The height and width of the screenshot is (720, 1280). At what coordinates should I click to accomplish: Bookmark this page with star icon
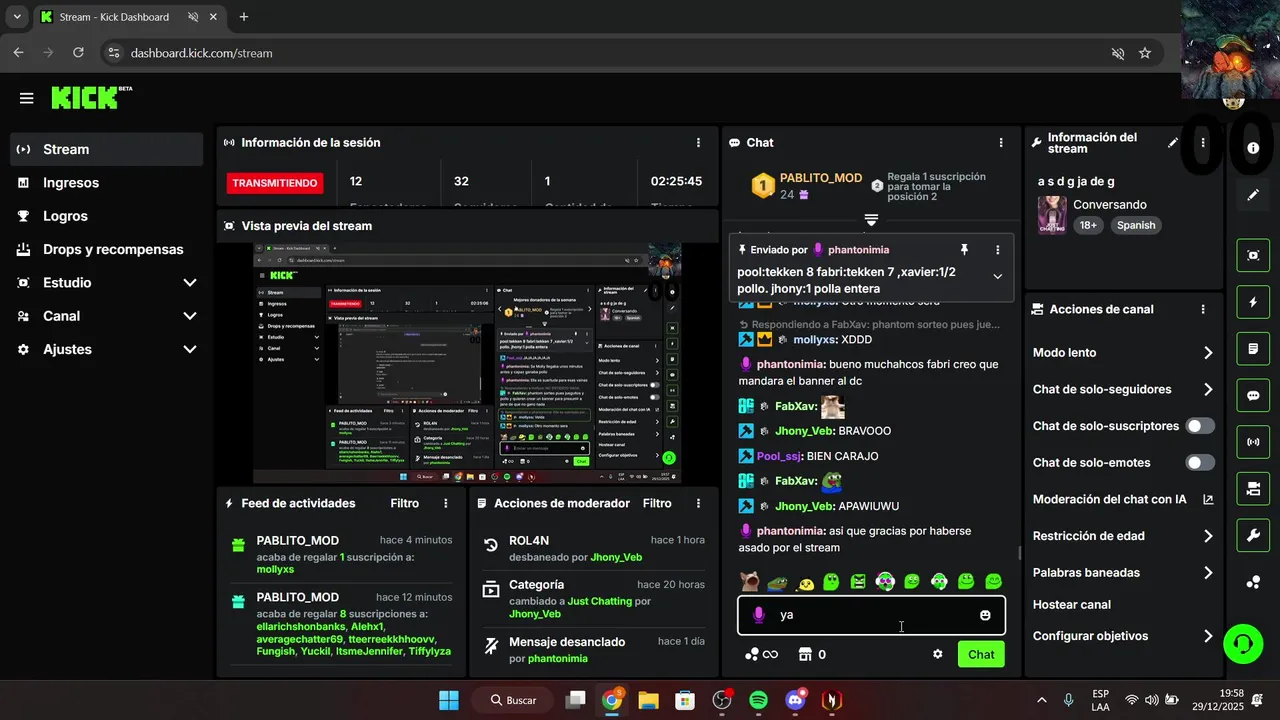[1145, 53]
